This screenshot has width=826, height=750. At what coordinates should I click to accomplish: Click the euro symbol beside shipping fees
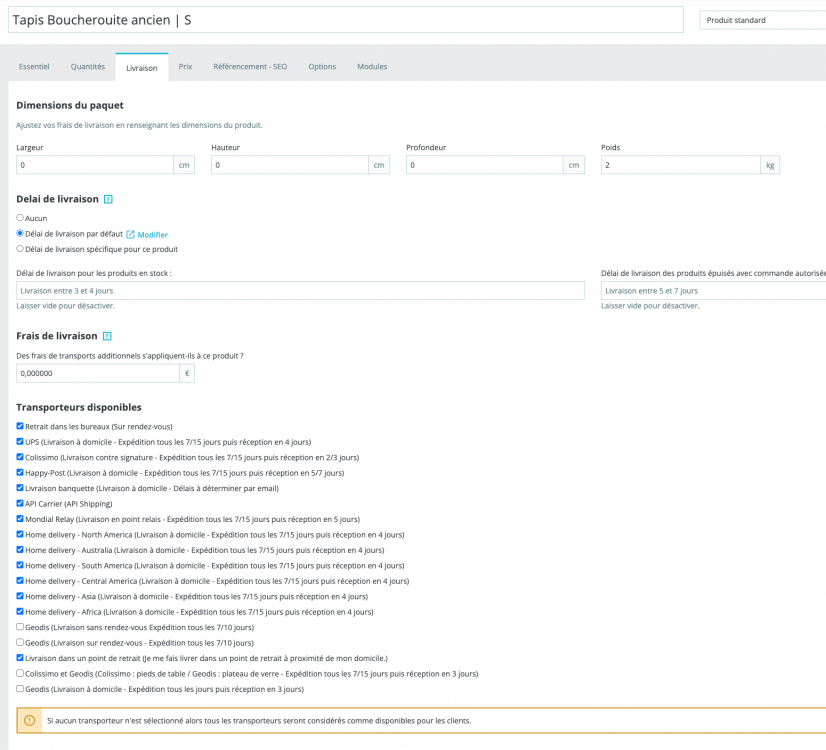187,373
